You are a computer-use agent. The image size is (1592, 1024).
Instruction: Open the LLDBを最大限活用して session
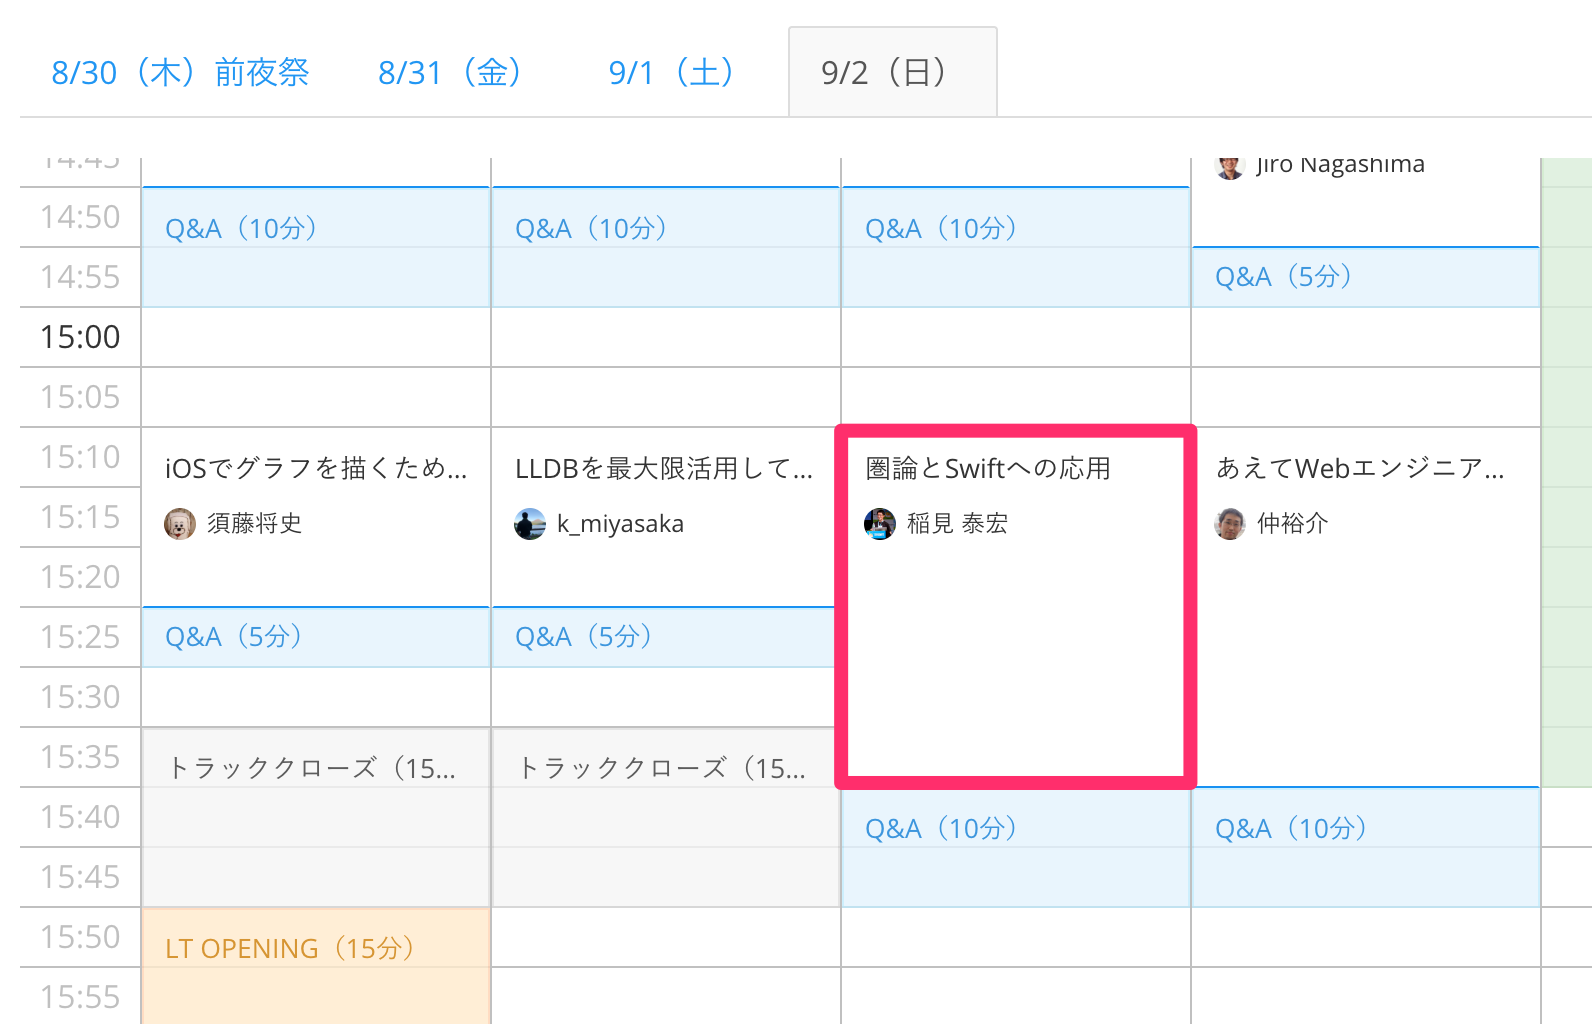click(x=664, y=468)
